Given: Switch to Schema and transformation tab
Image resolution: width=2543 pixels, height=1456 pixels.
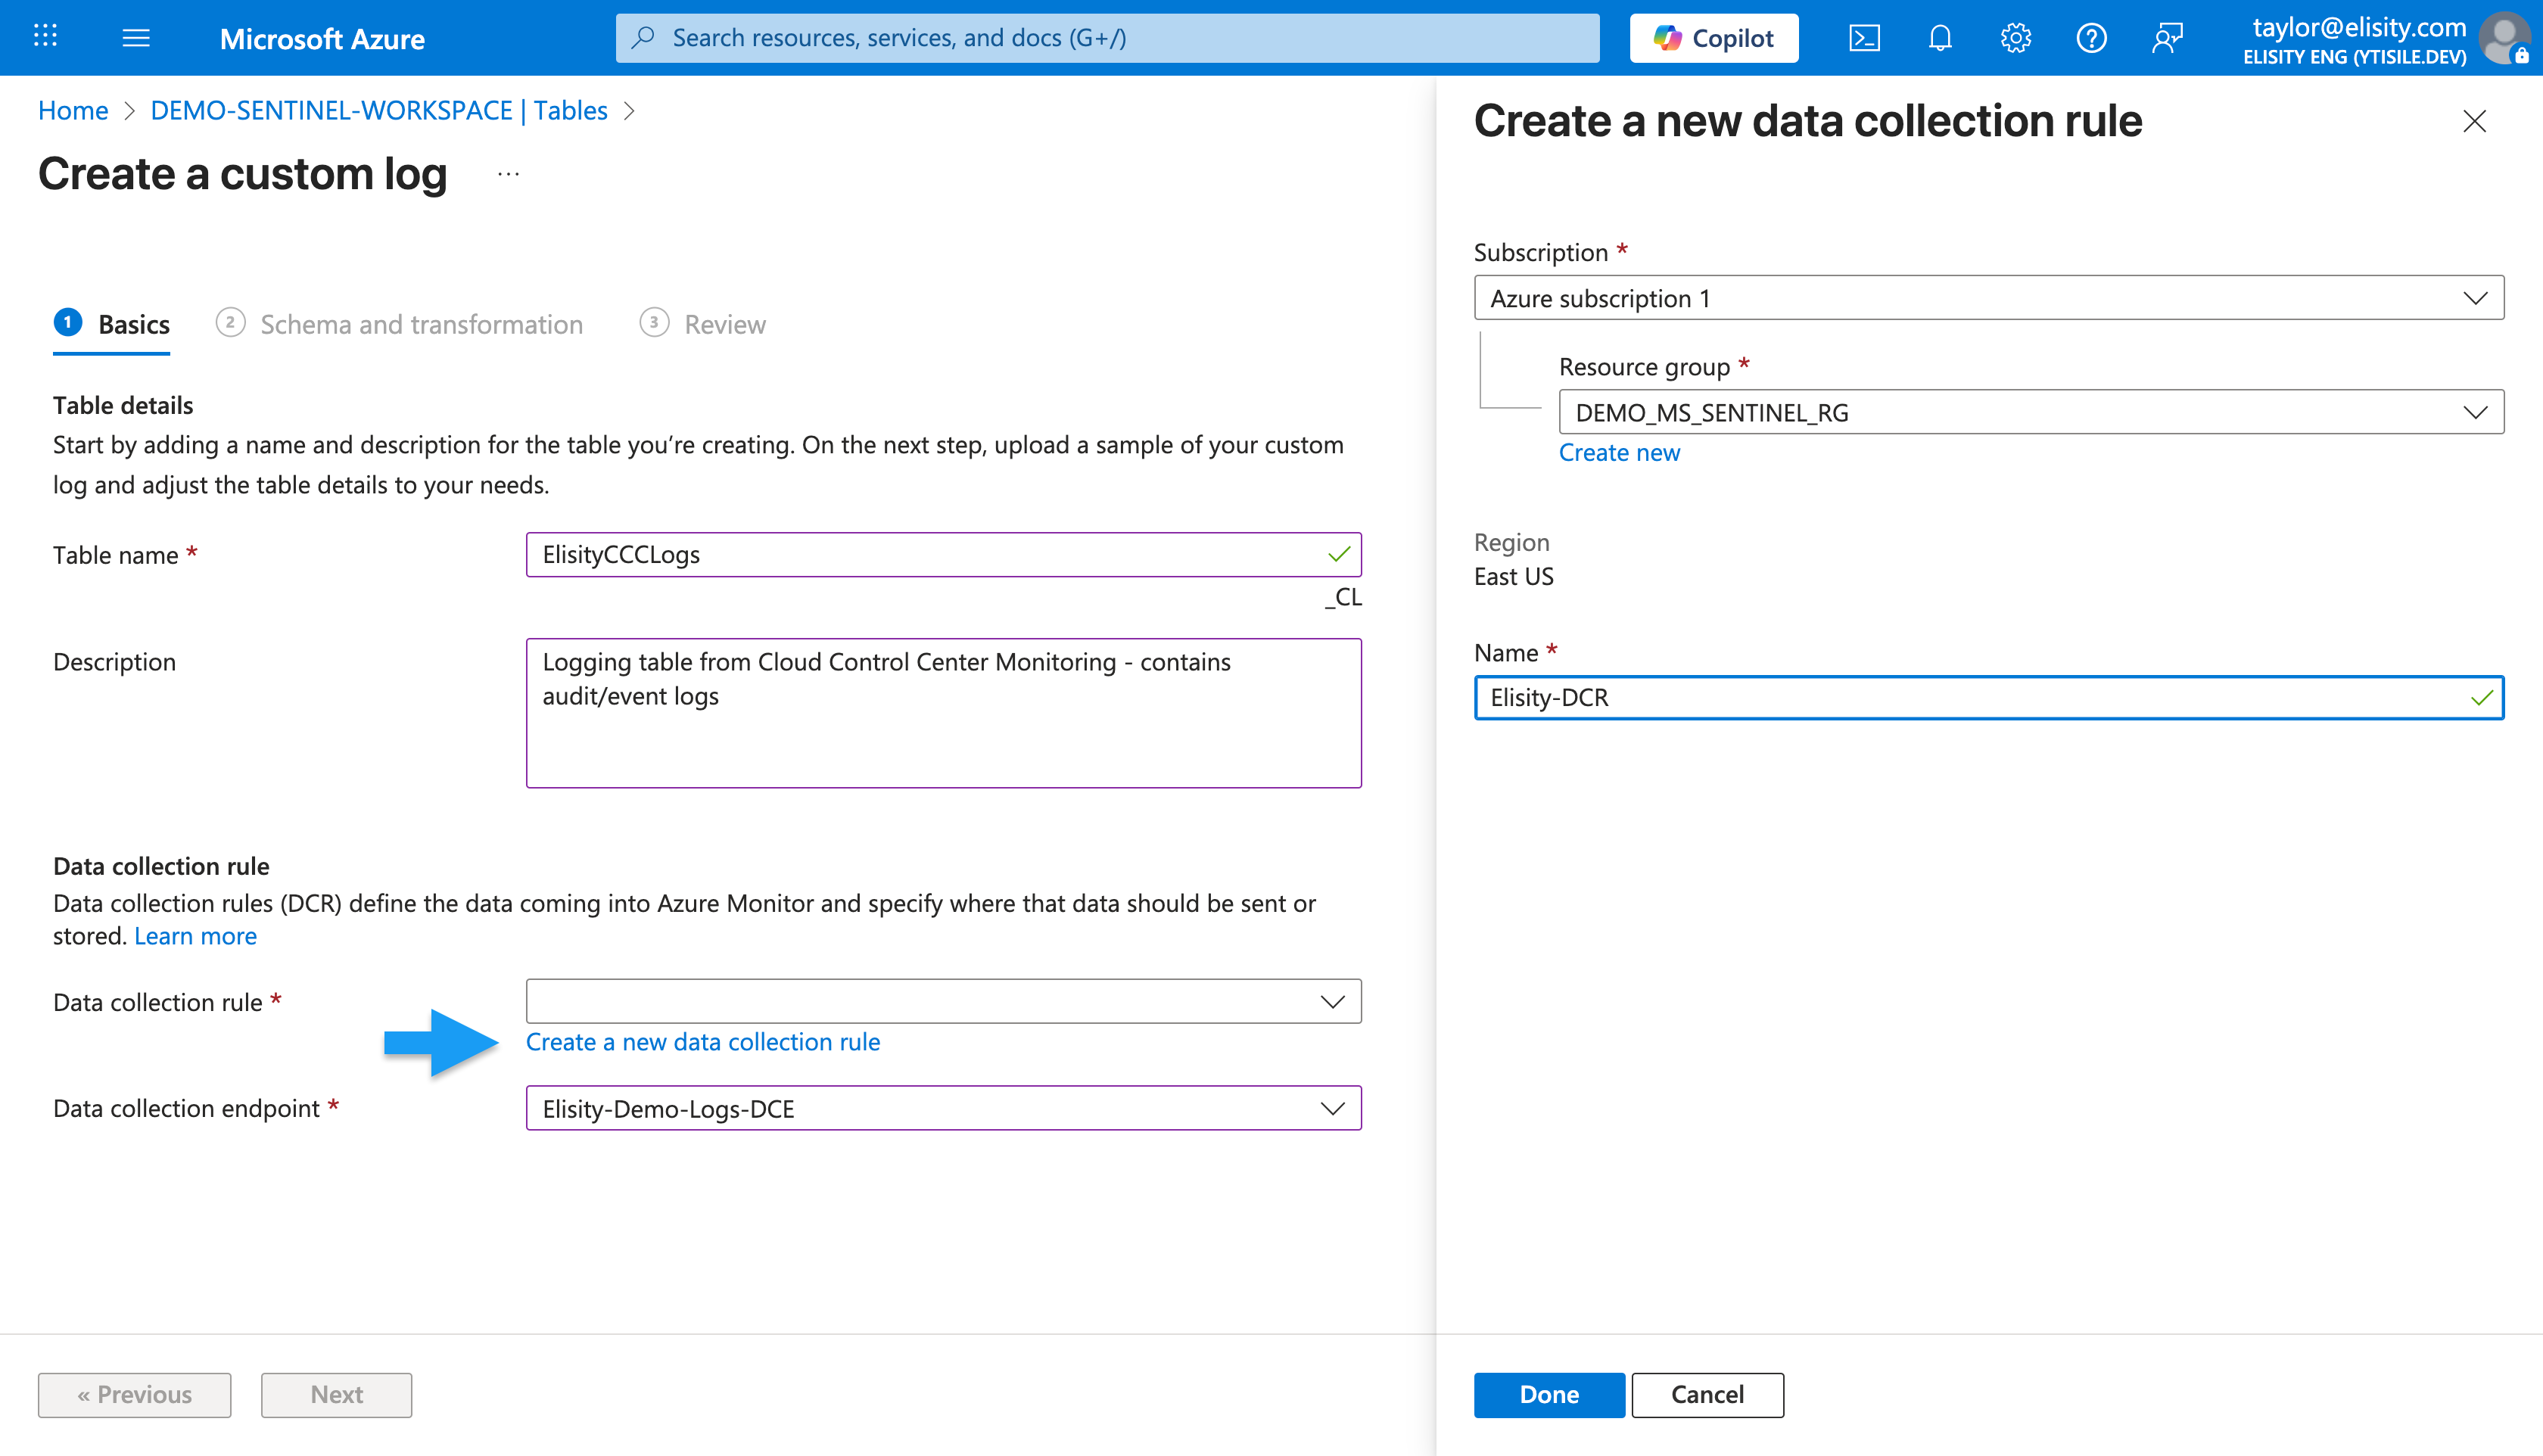Looking at the screenshot, I should [x=399, y=324].
